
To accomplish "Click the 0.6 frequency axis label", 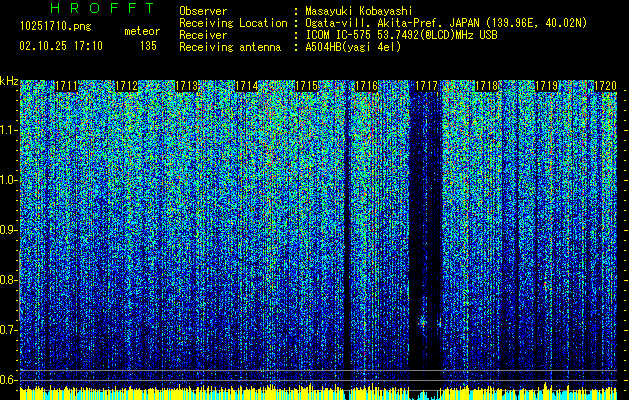I will pyautogui.click(x=8, y=380).
